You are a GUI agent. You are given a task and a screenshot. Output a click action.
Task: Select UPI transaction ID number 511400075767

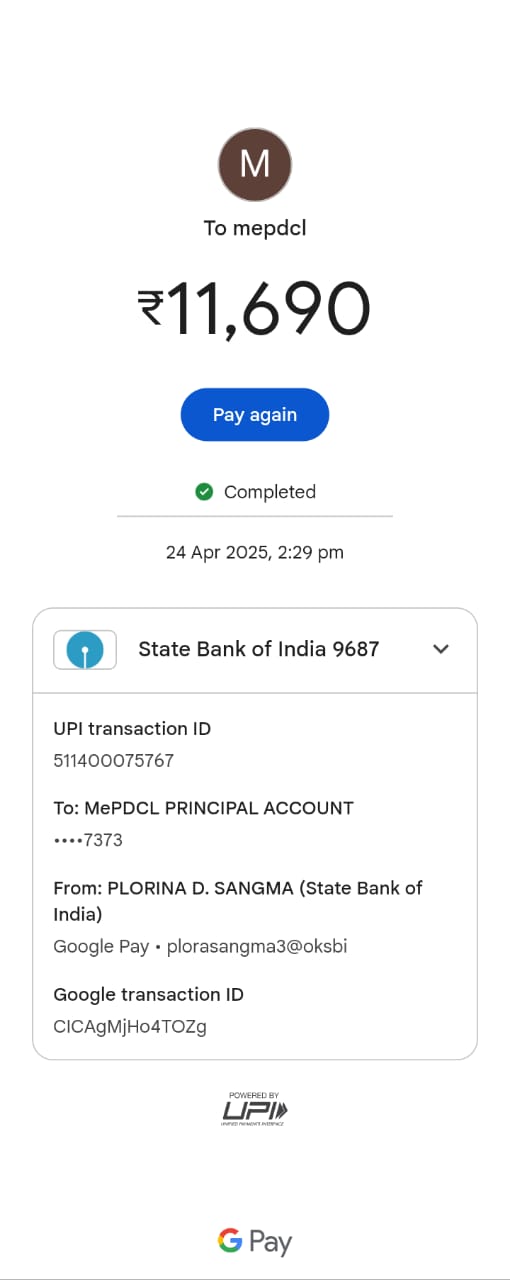click(x=114, y=761)
